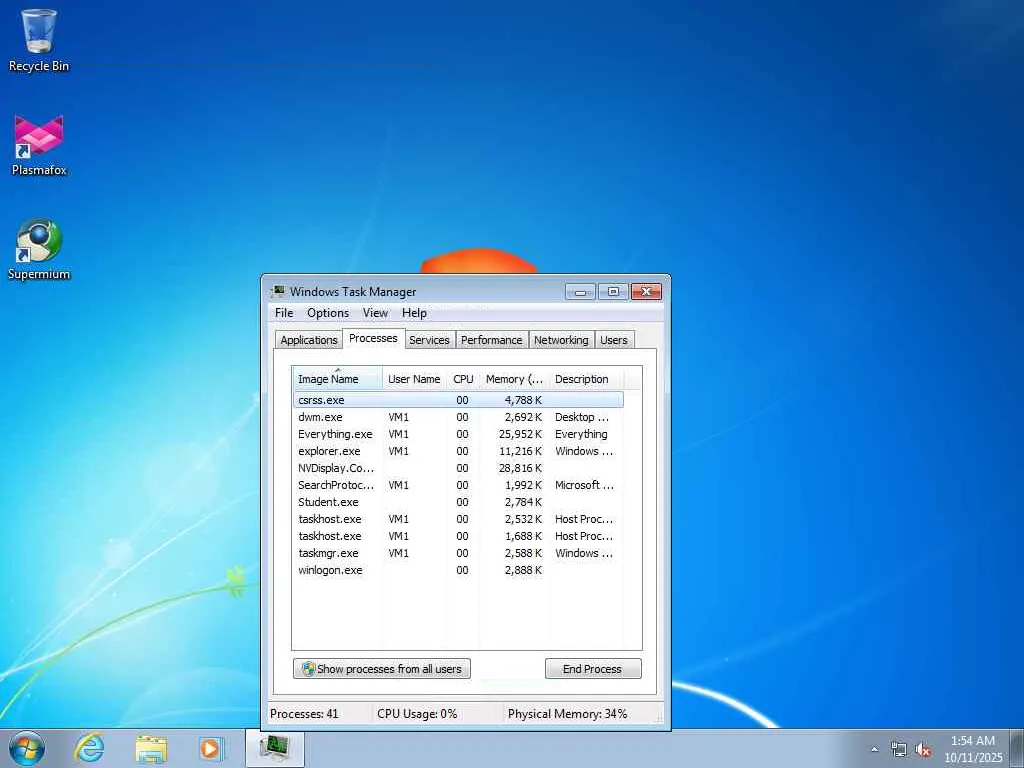Minimize the Task Manager window
This screenshot has width=1024, height=768.
(x=580, y=291)
